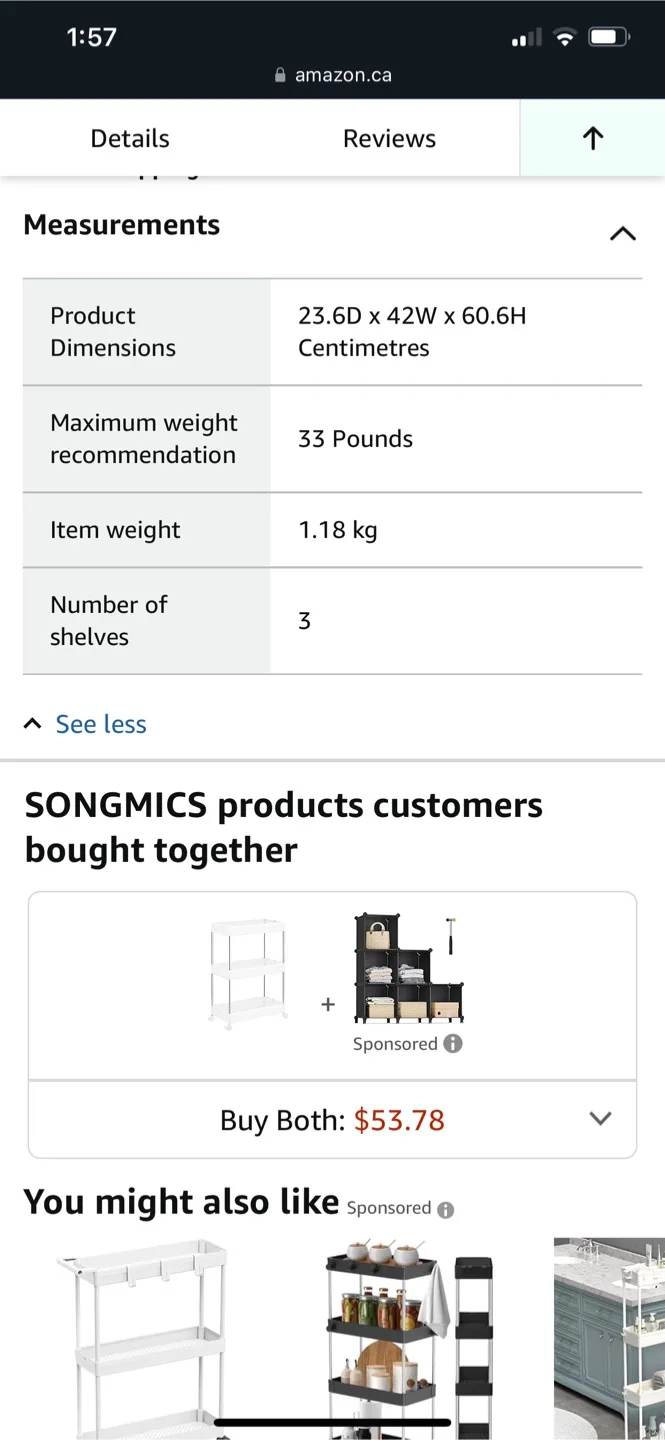Collapse the Measurements section
Image resolution: width=665 pixels, height=1440 pixels.
click(622, 233)
